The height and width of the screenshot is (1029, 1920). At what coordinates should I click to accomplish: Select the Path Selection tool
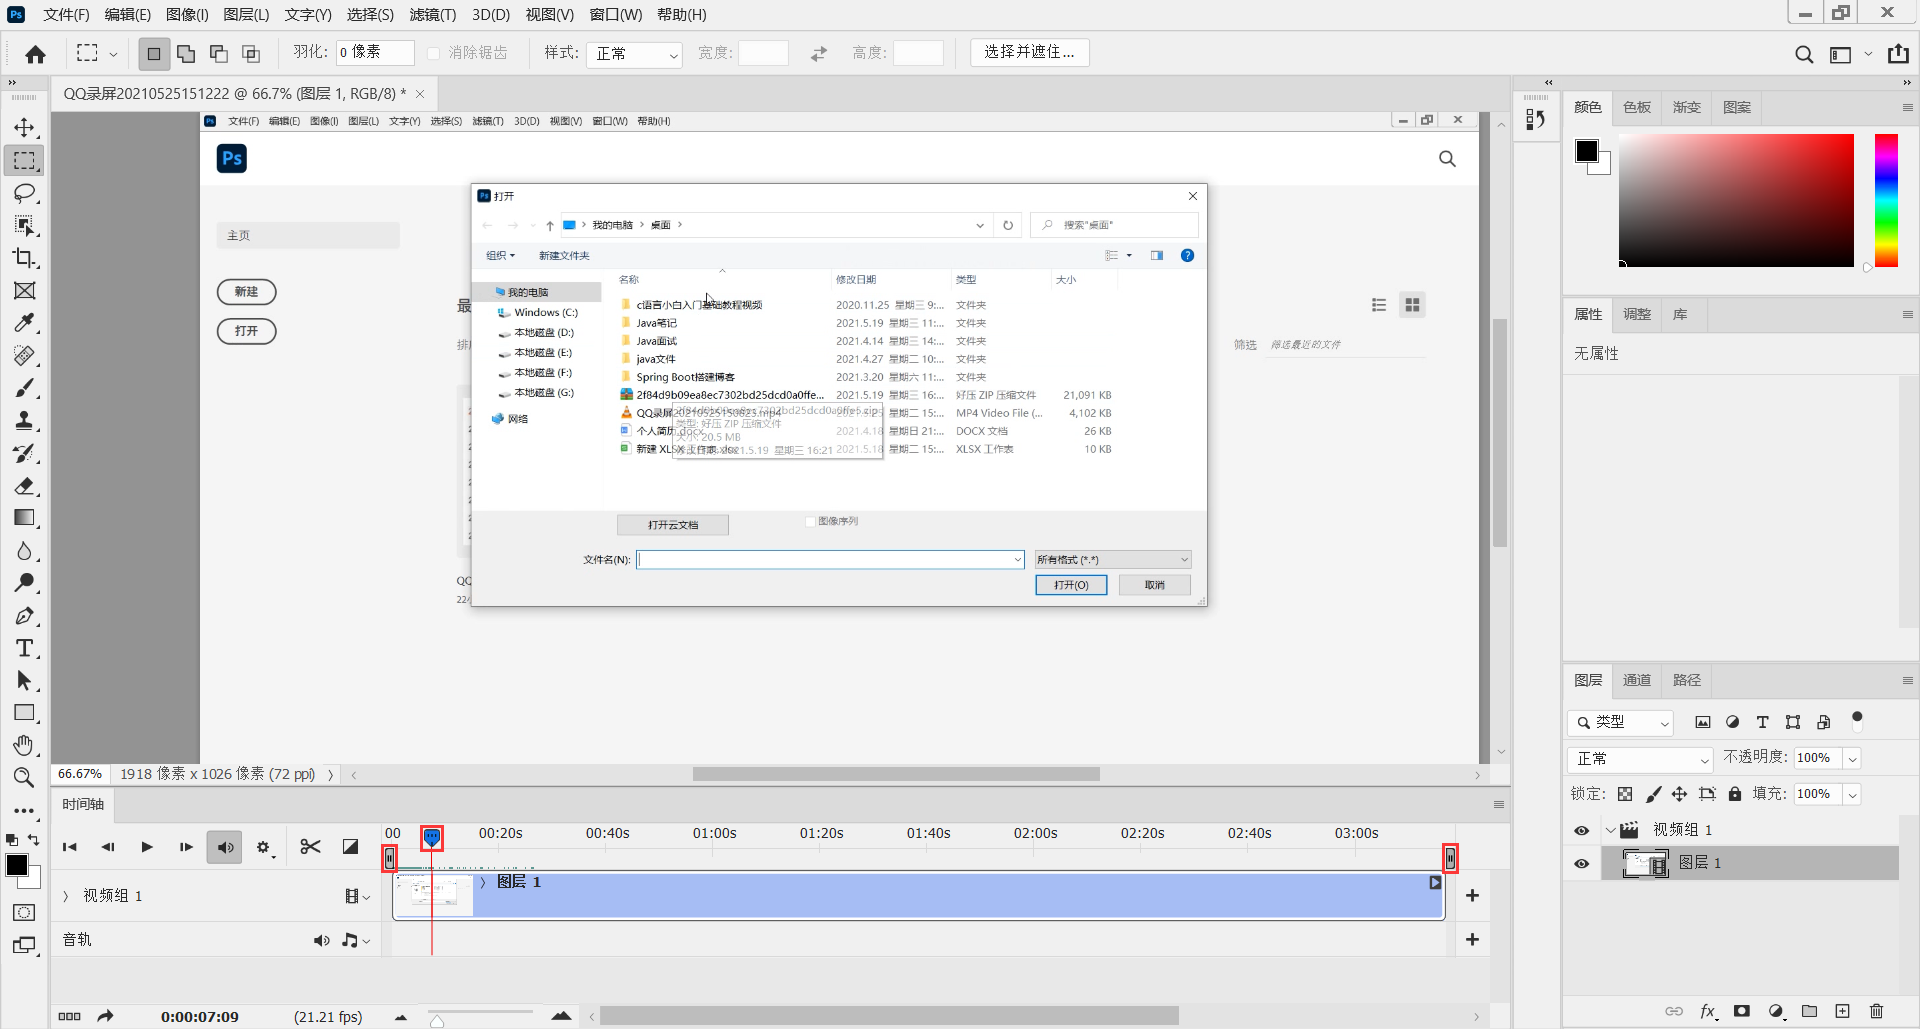click(24, 681)
